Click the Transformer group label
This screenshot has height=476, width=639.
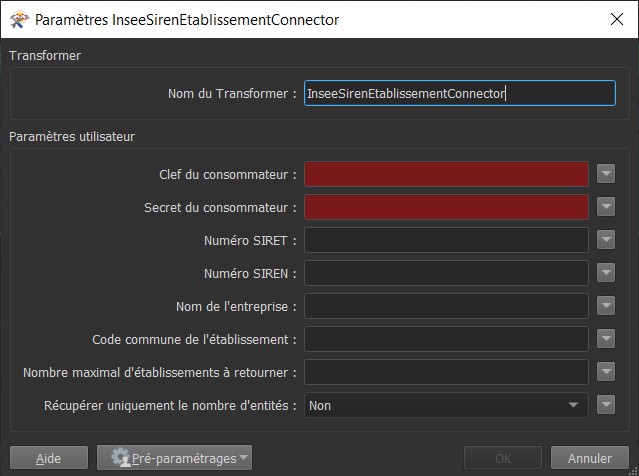pyautogui.click(x=45, y=56)
